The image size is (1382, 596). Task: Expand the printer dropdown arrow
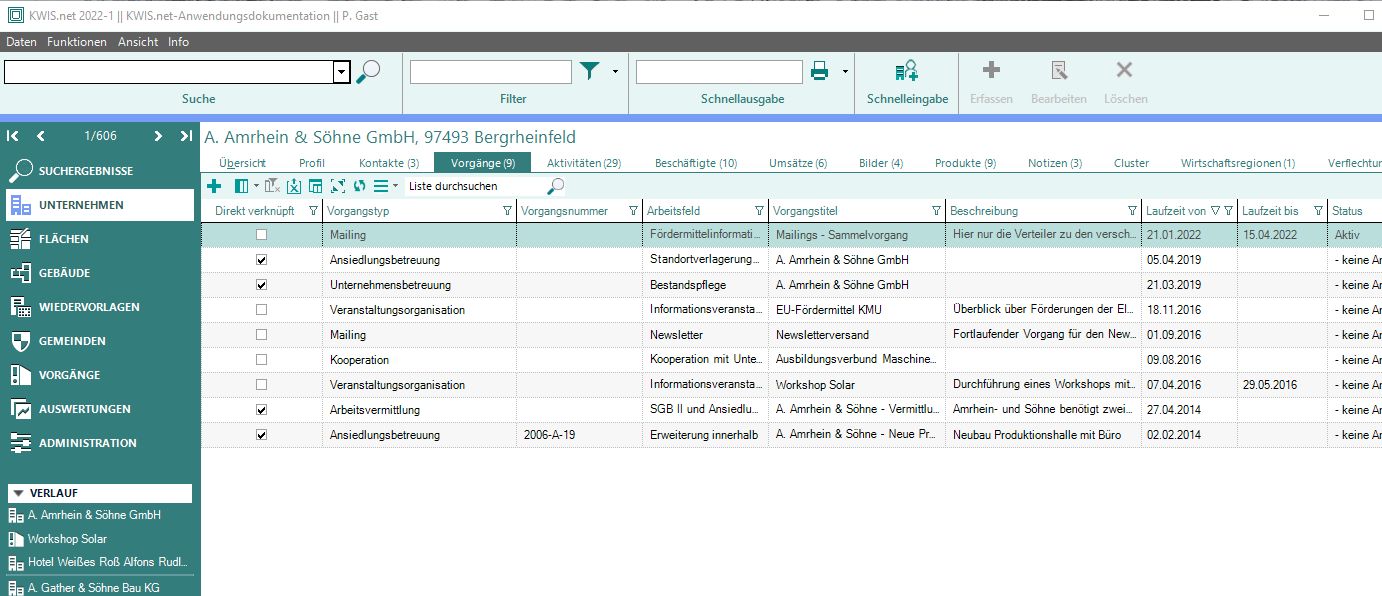pyautogui.click(x=845, y=72)
